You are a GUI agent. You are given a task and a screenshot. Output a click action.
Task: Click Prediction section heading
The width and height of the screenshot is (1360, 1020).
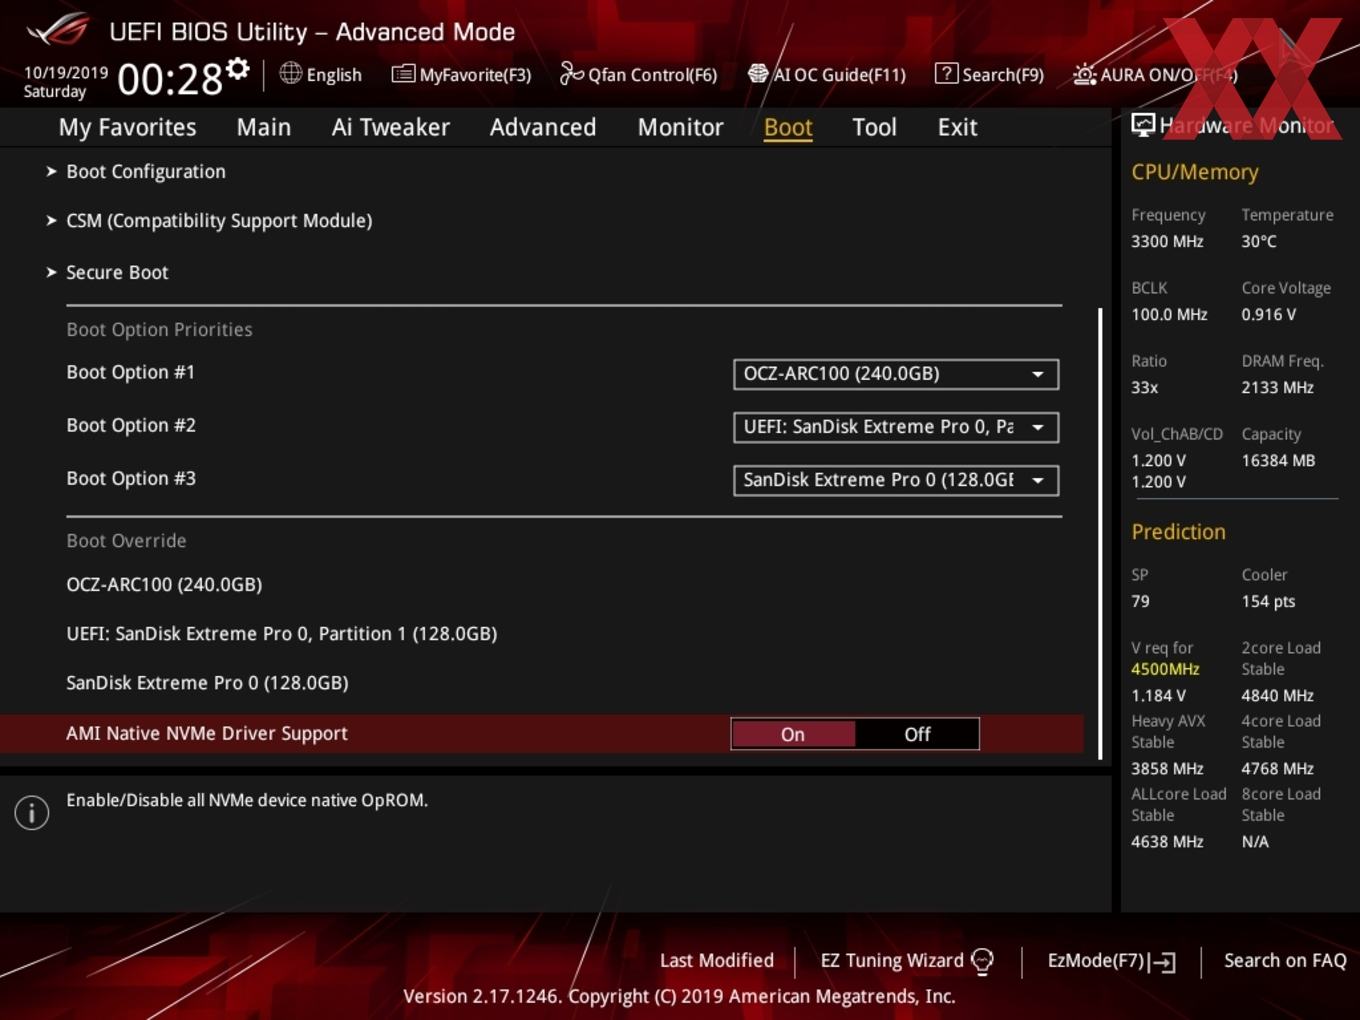point(1178,532)
